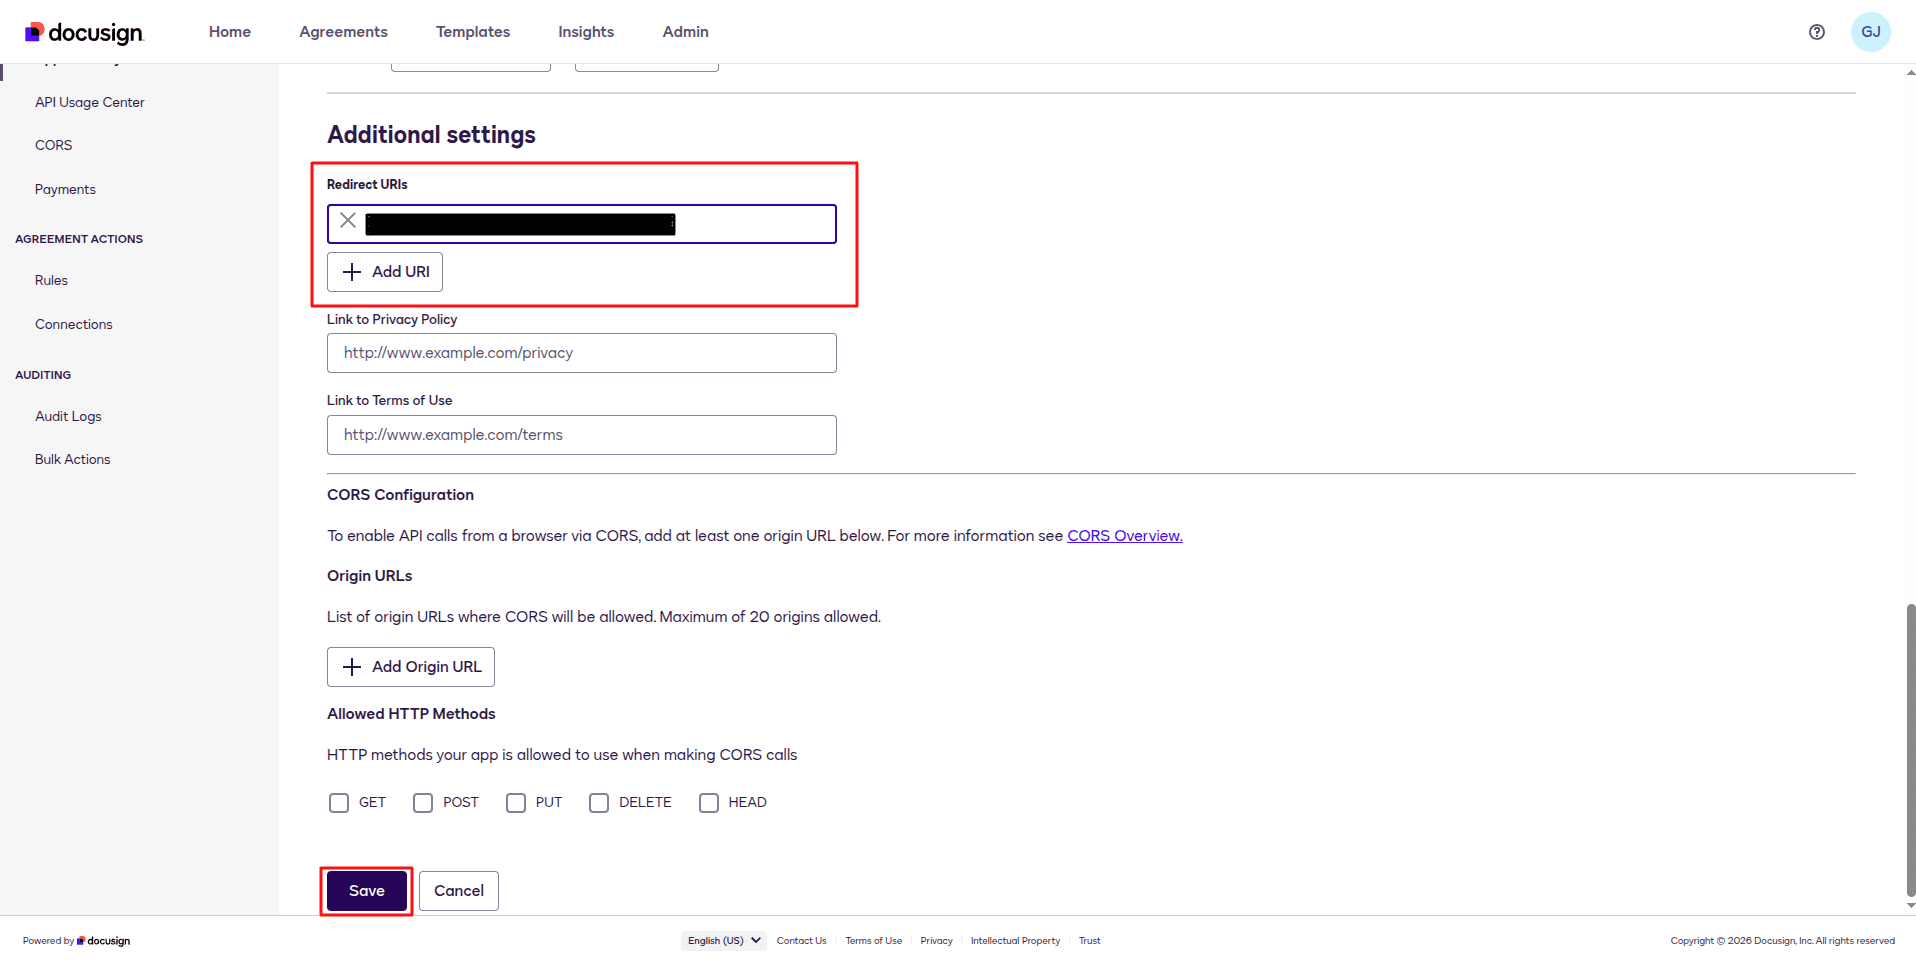Screen dimensions: 1916x965
Task: Open the Terms of Use footer link
Action: pos(874,941)
